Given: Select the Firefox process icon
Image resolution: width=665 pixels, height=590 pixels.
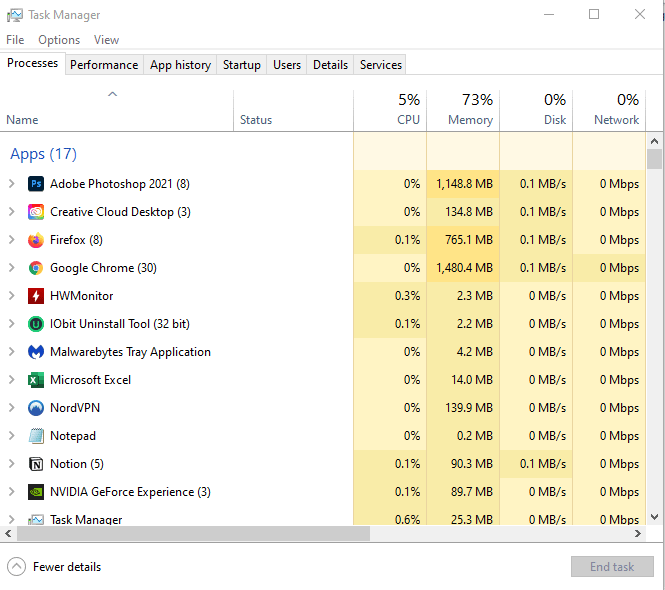Looking at the screenshot, I should pyautogui.click(x=36, y=240).
